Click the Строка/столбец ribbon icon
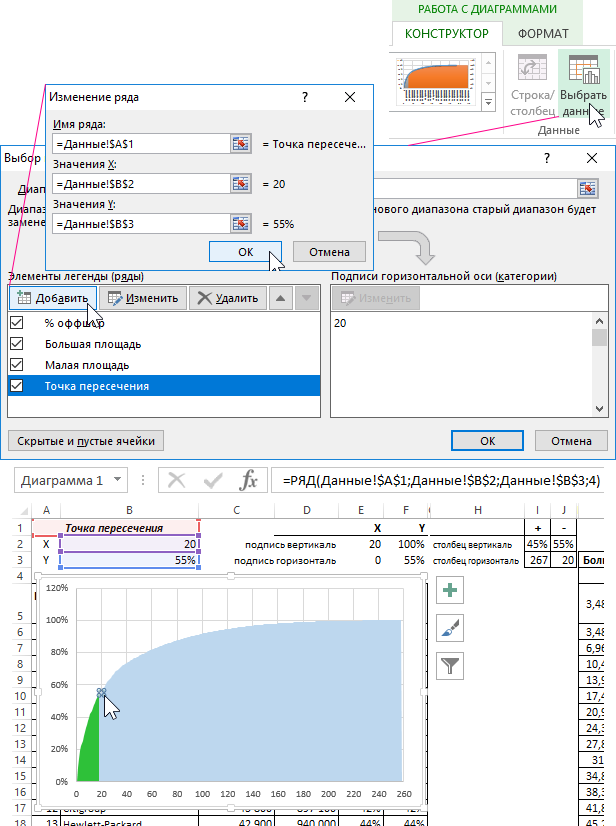616x826 pixels. [531, 70]
